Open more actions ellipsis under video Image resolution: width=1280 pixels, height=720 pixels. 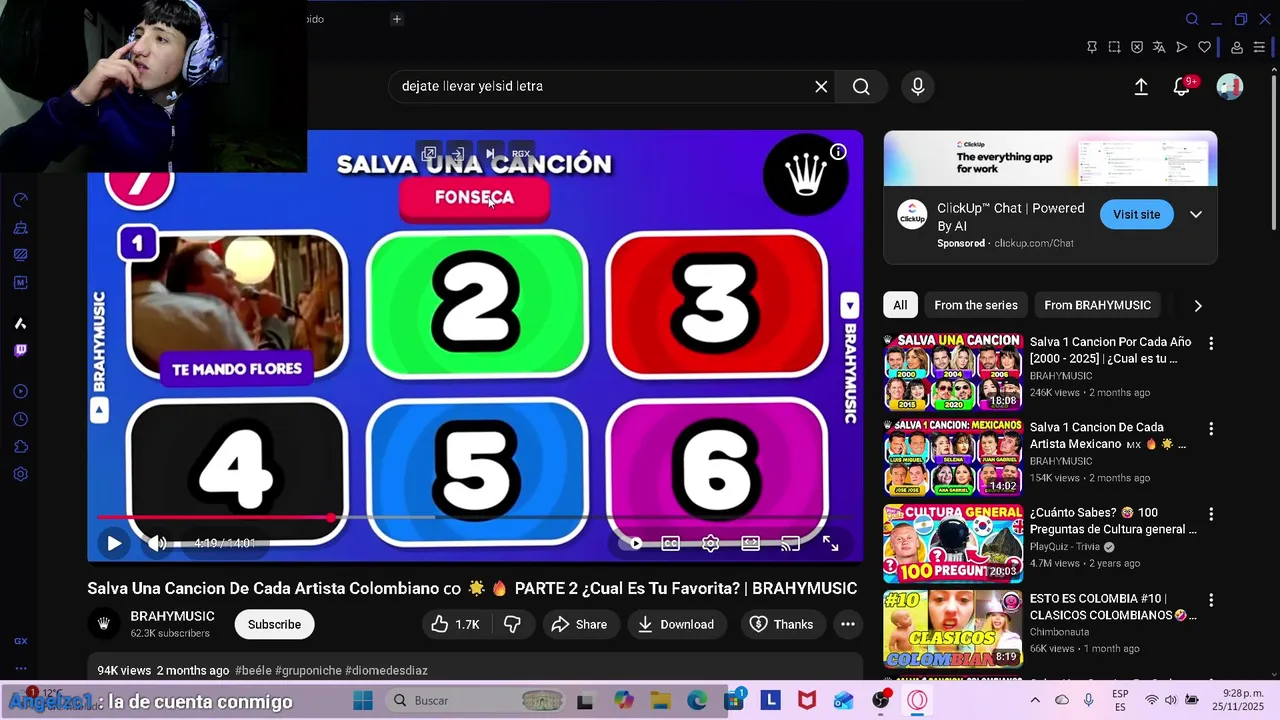(x=848, y=624)
